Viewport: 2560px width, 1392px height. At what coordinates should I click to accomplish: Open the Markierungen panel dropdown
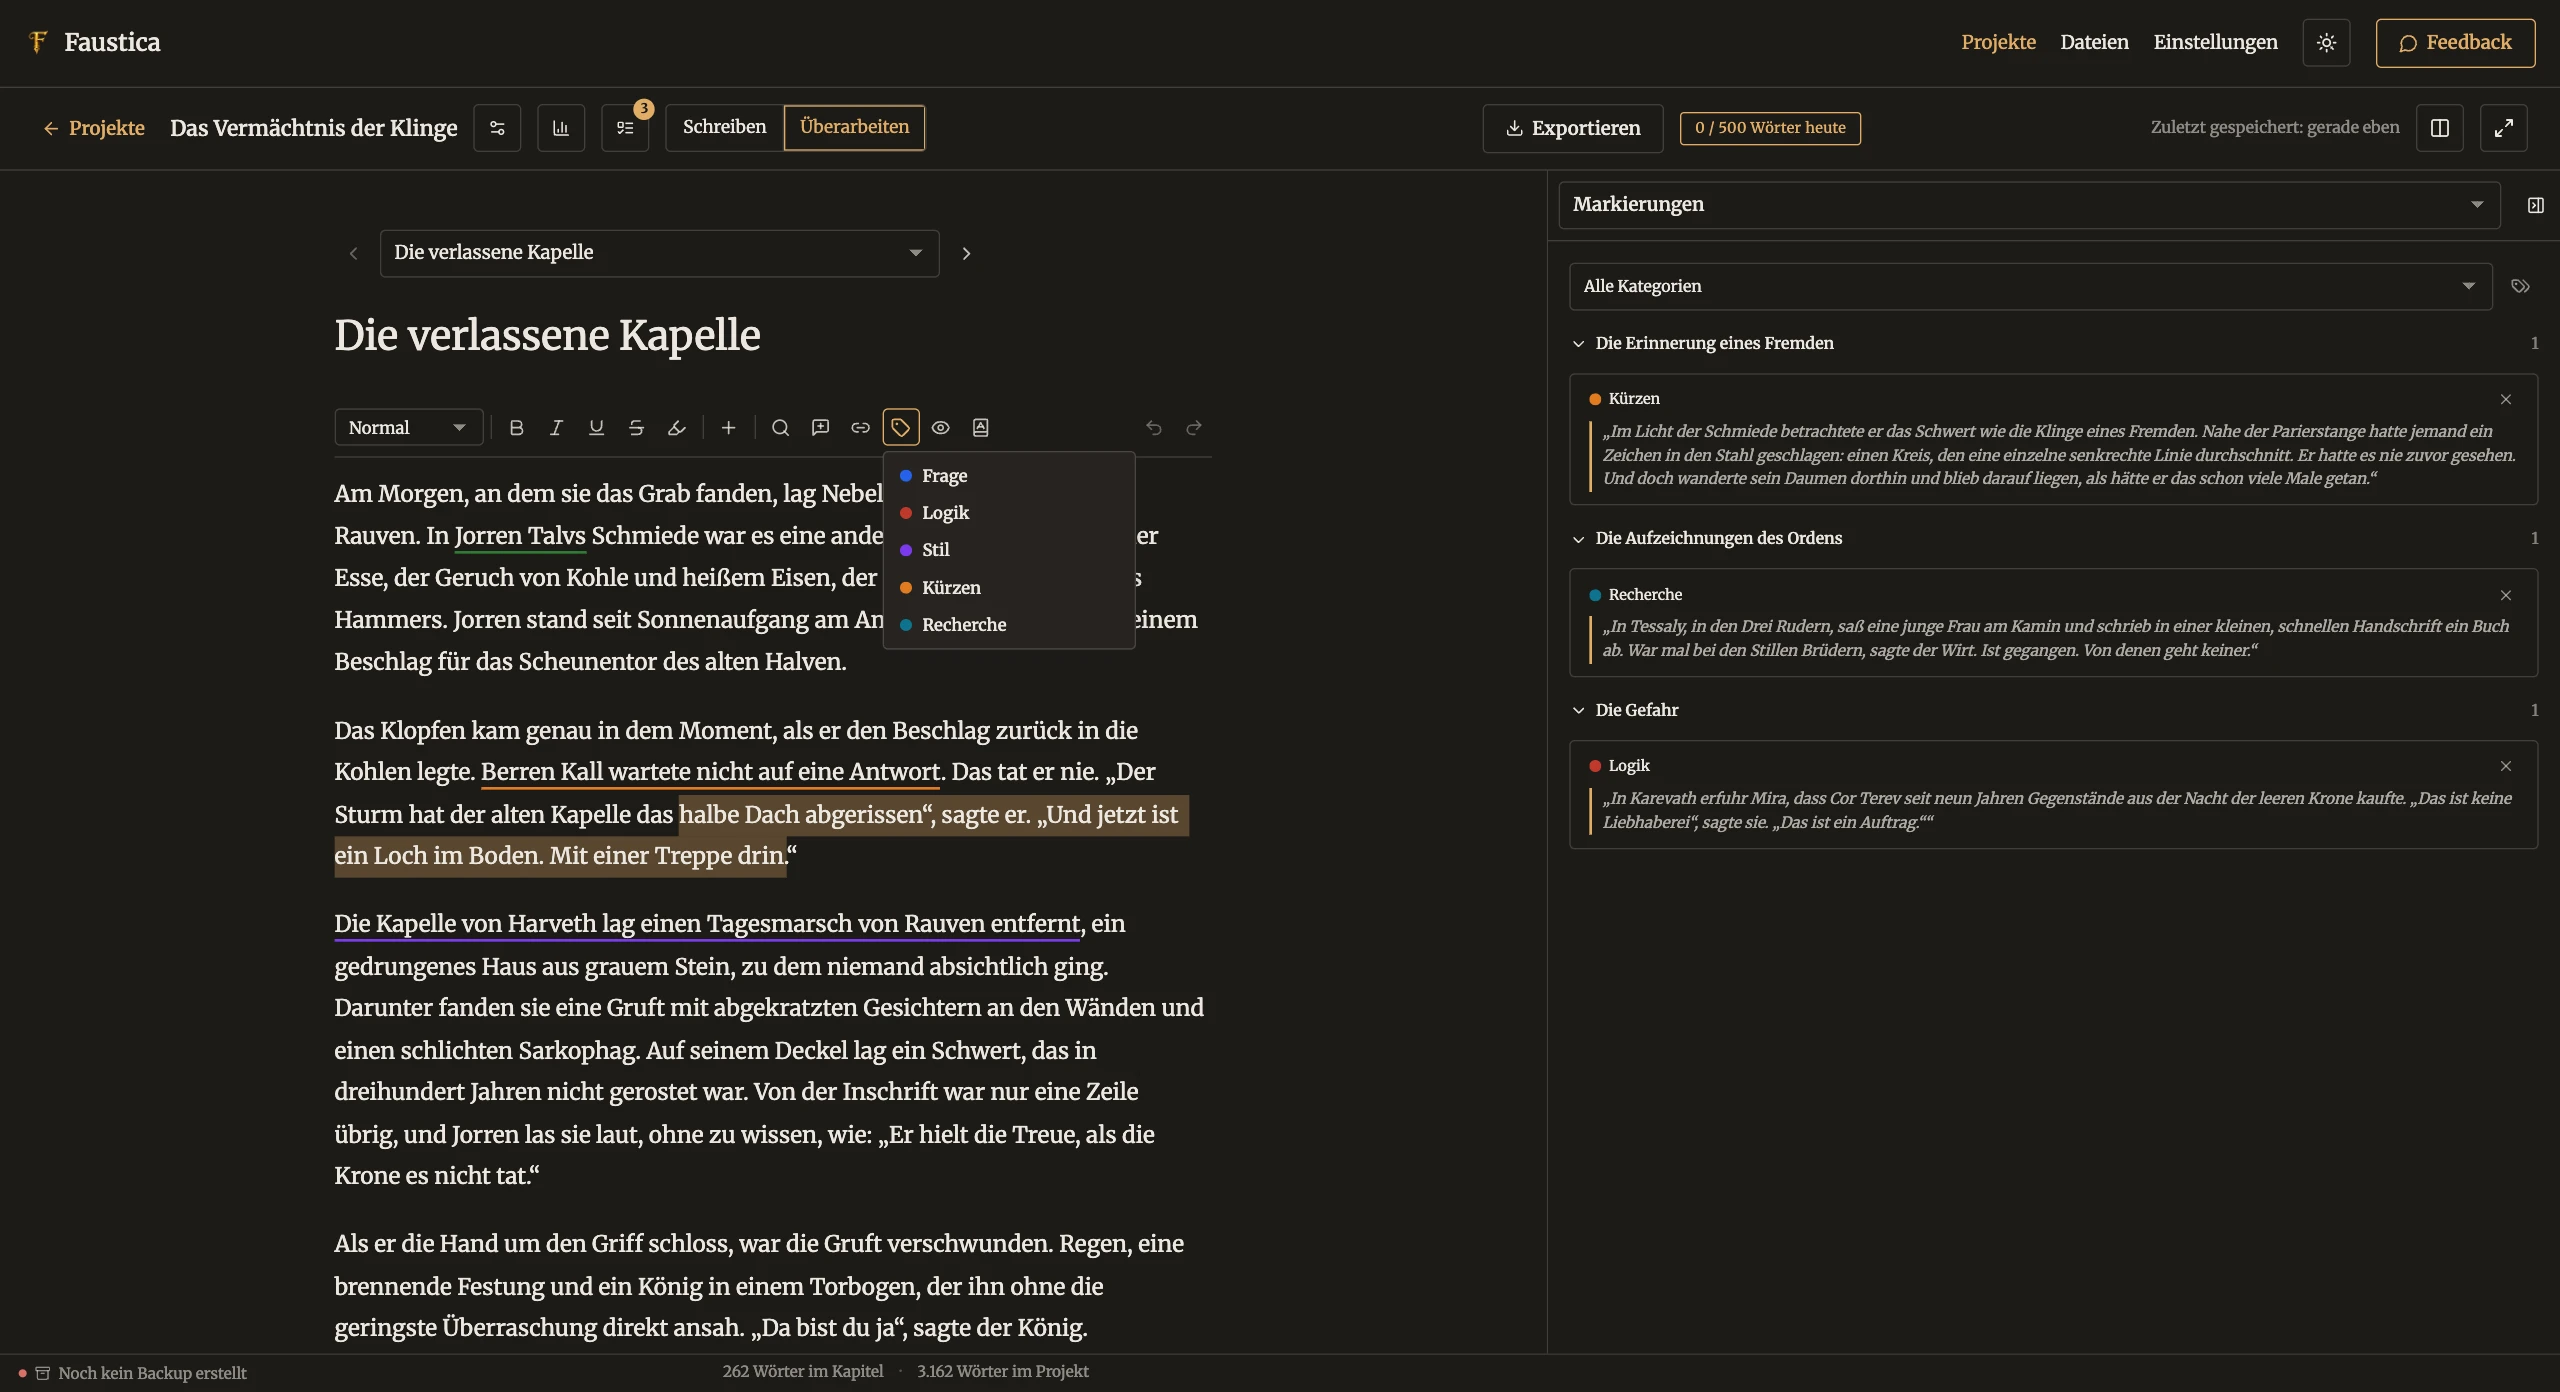2029,205
